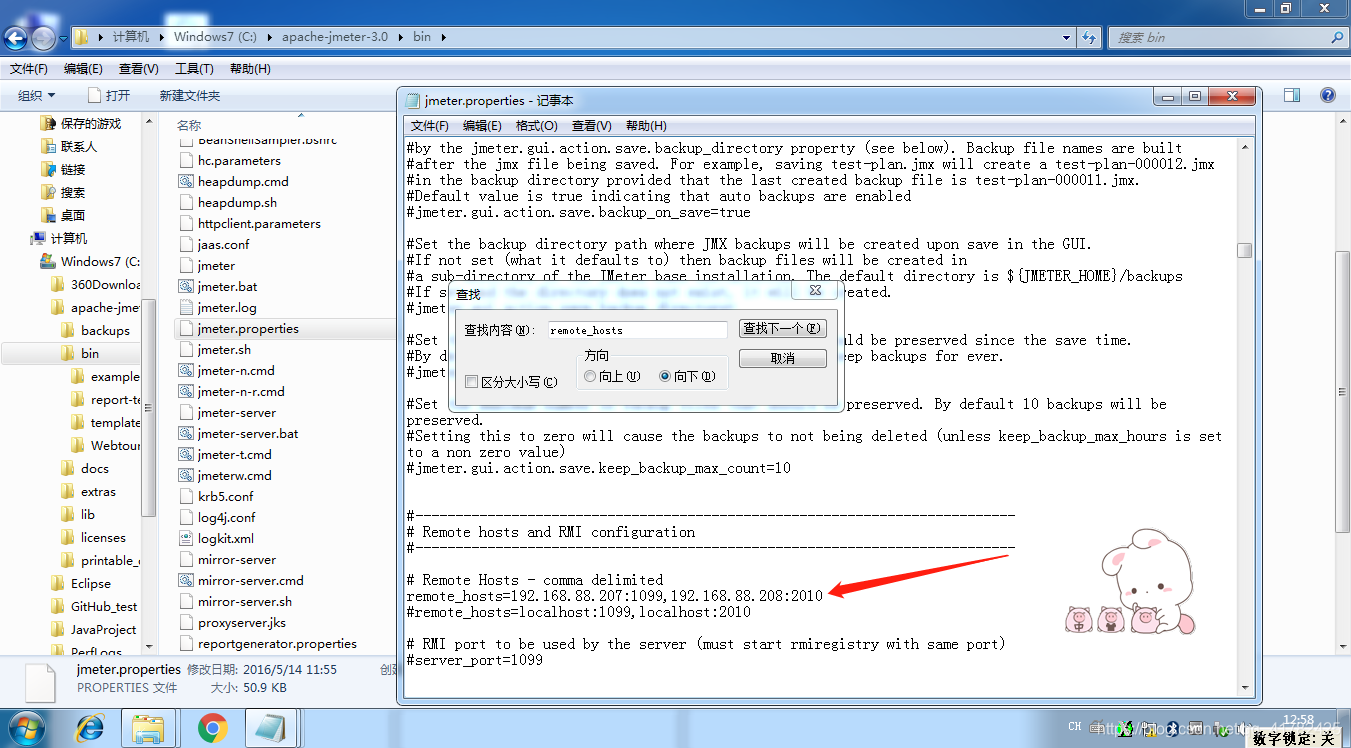The image size is (1351, 748).
Task: Open Notepad's 帮助(H) menu
Action: point(646,126)
